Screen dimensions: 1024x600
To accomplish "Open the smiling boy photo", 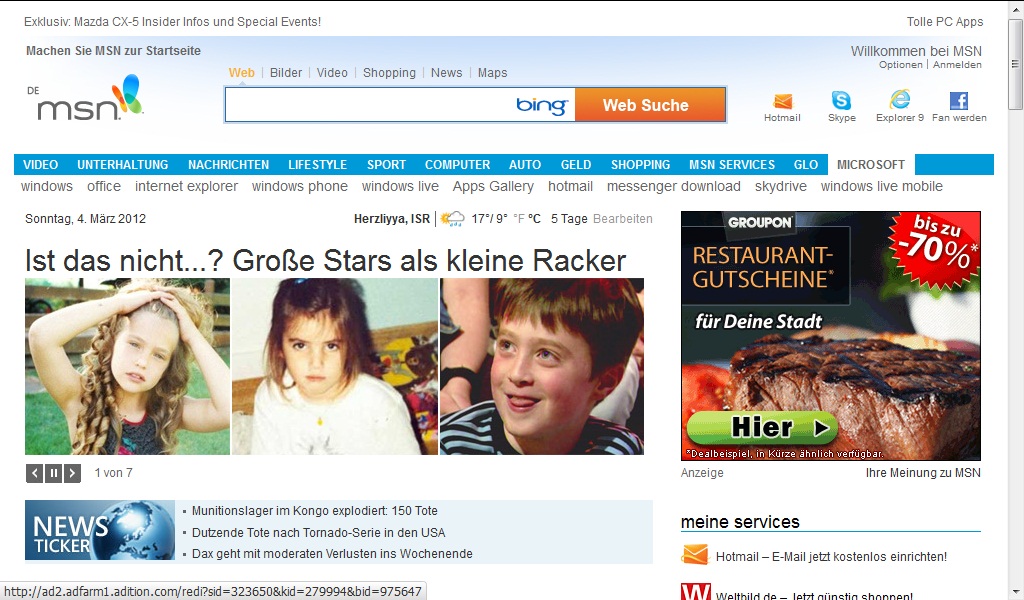I will point(542,366).
